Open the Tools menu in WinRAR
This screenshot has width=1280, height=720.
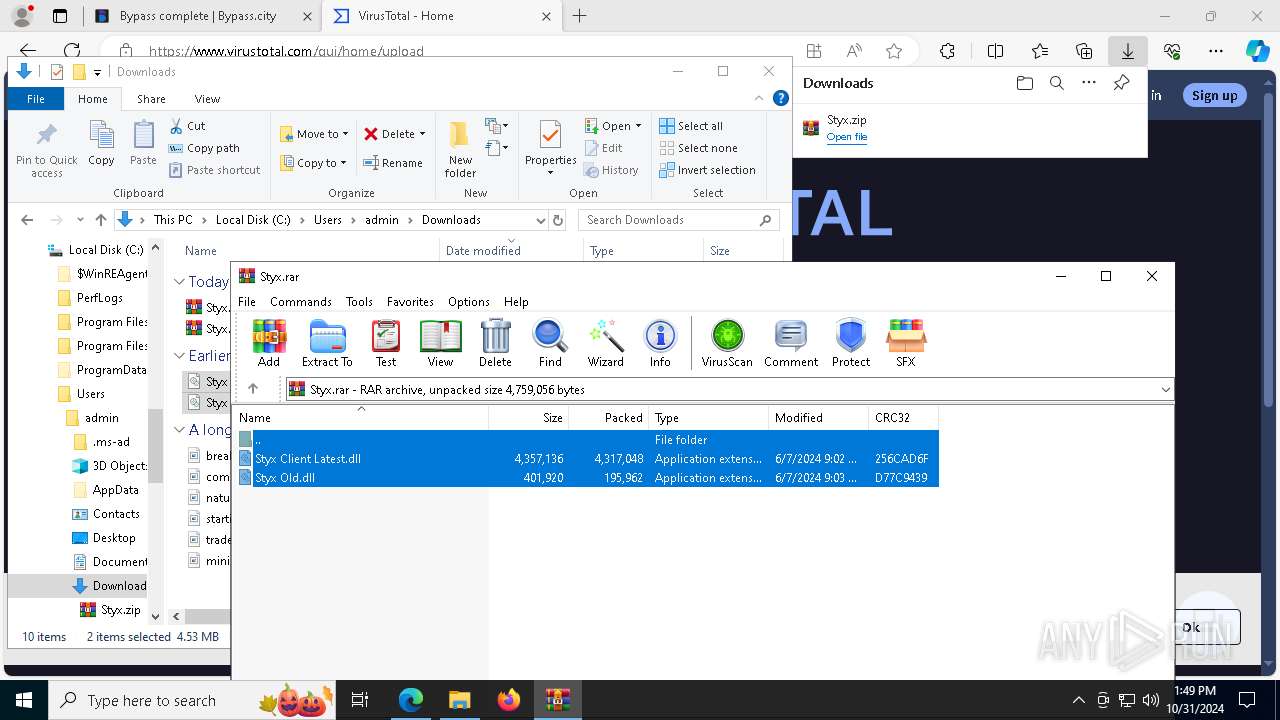click(359, 301)
